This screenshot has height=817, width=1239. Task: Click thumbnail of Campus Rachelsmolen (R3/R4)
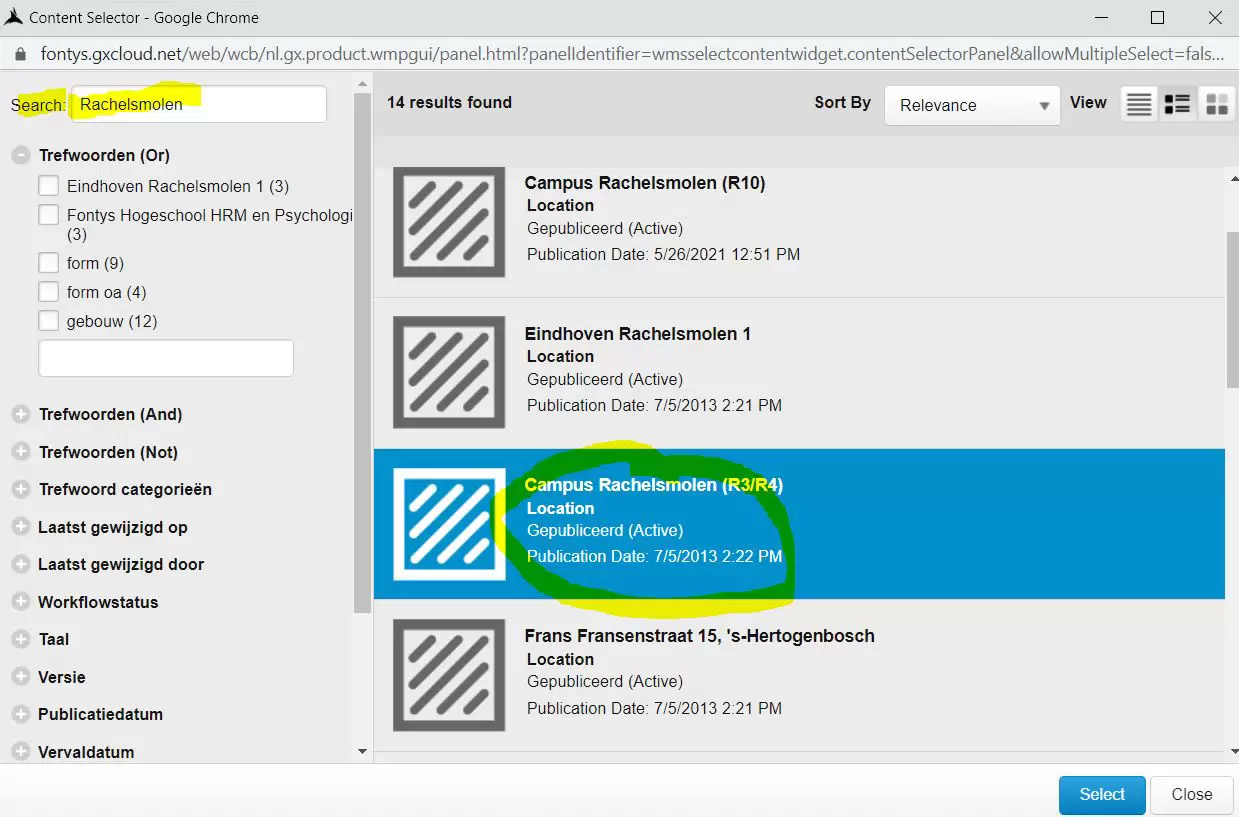(449, 524)
